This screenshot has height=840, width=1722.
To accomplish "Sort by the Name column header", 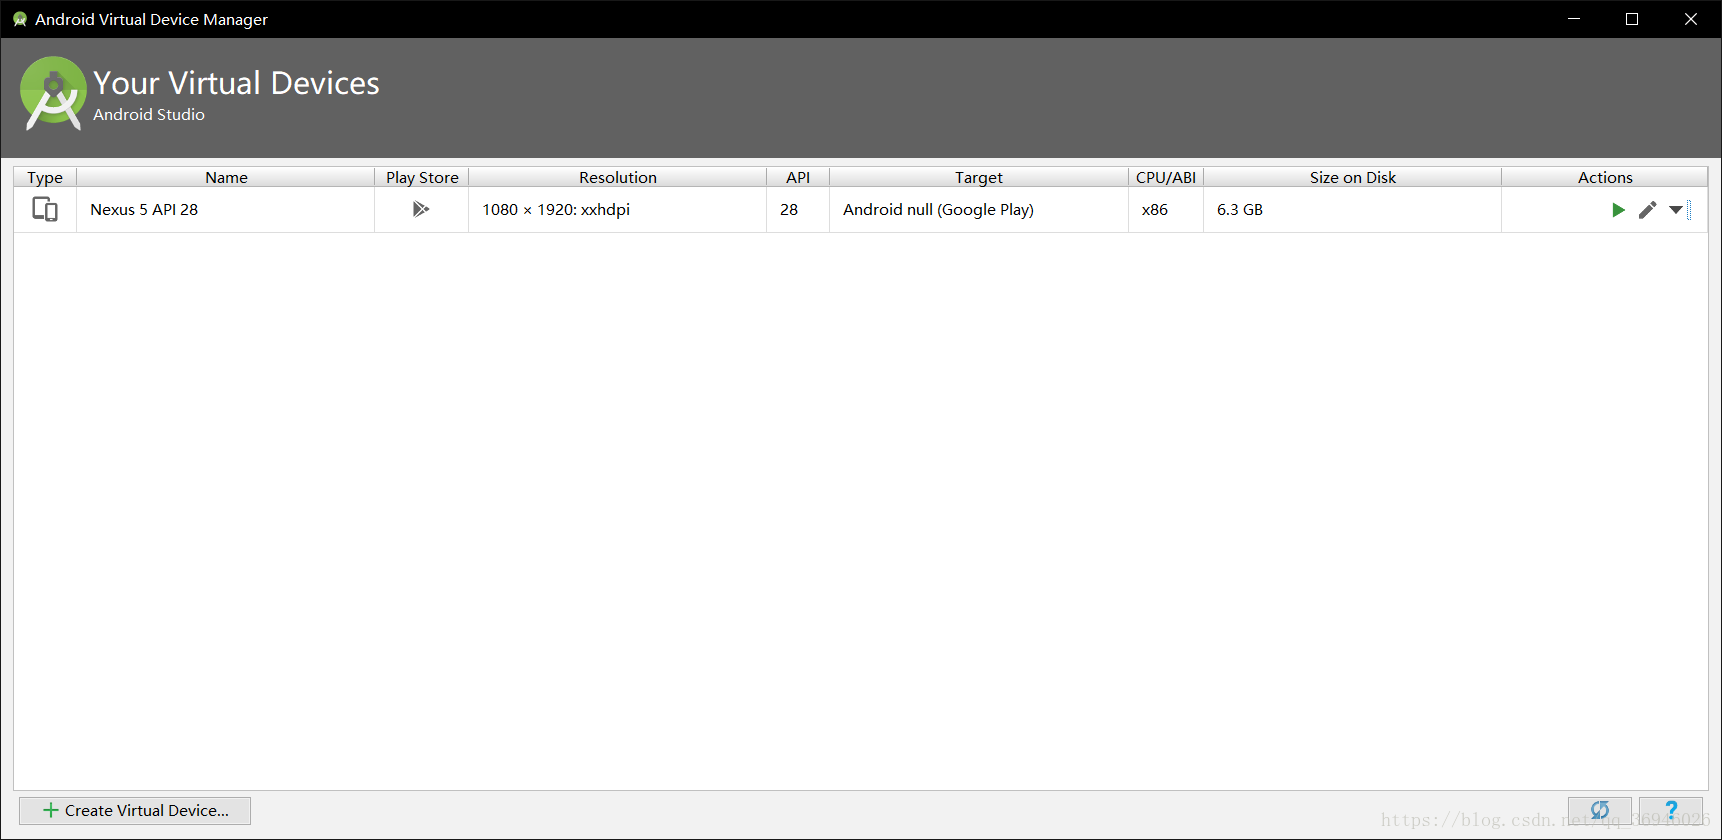I will click(x=226, y=177).
